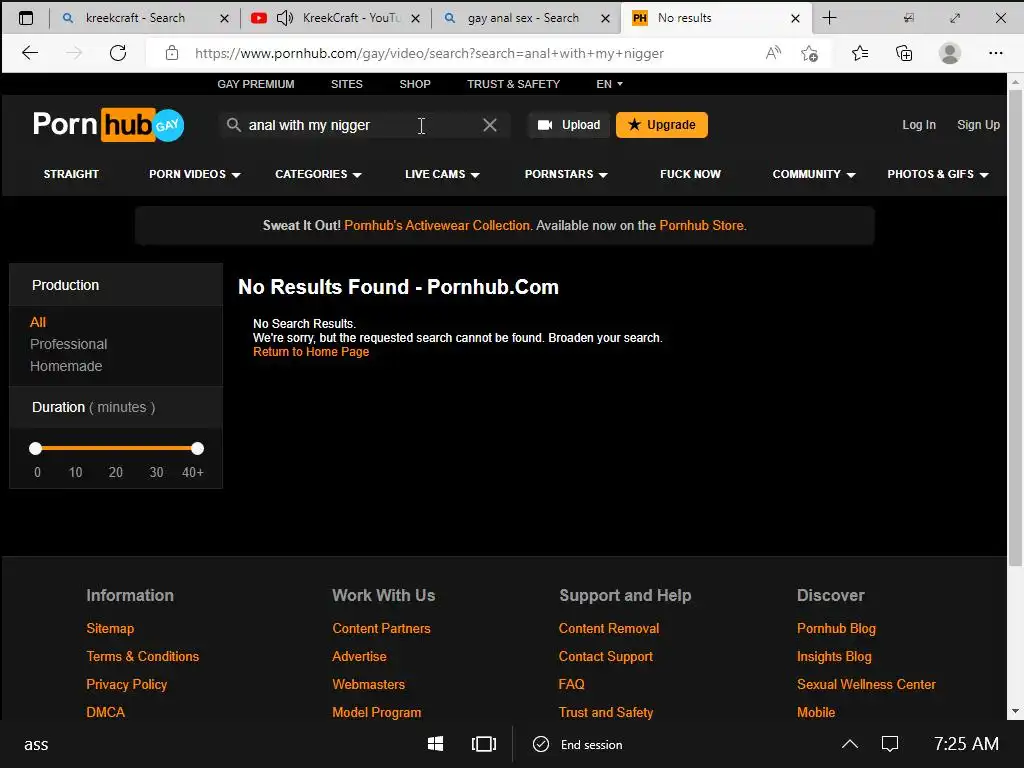Open the Collections icon
The image size is (1024, 768).
coord(904,53)
